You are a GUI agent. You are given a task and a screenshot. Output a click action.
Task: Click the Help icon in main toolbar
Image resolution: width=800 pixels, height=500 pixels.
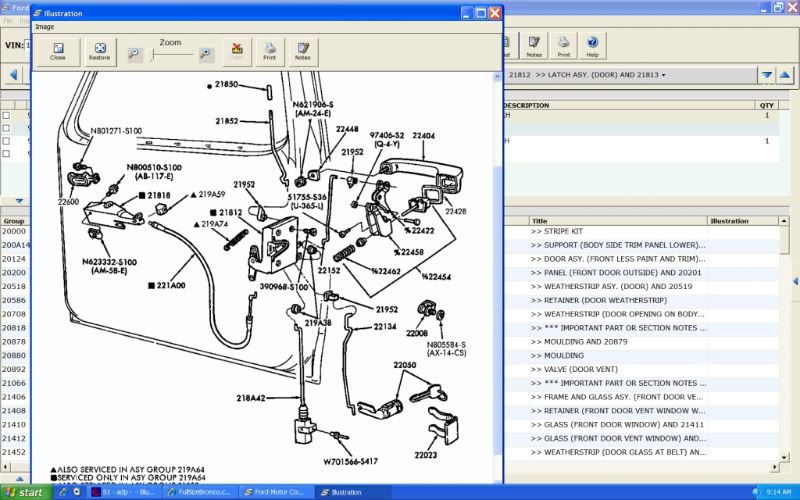pyautogui.click(x=592, y=45)
